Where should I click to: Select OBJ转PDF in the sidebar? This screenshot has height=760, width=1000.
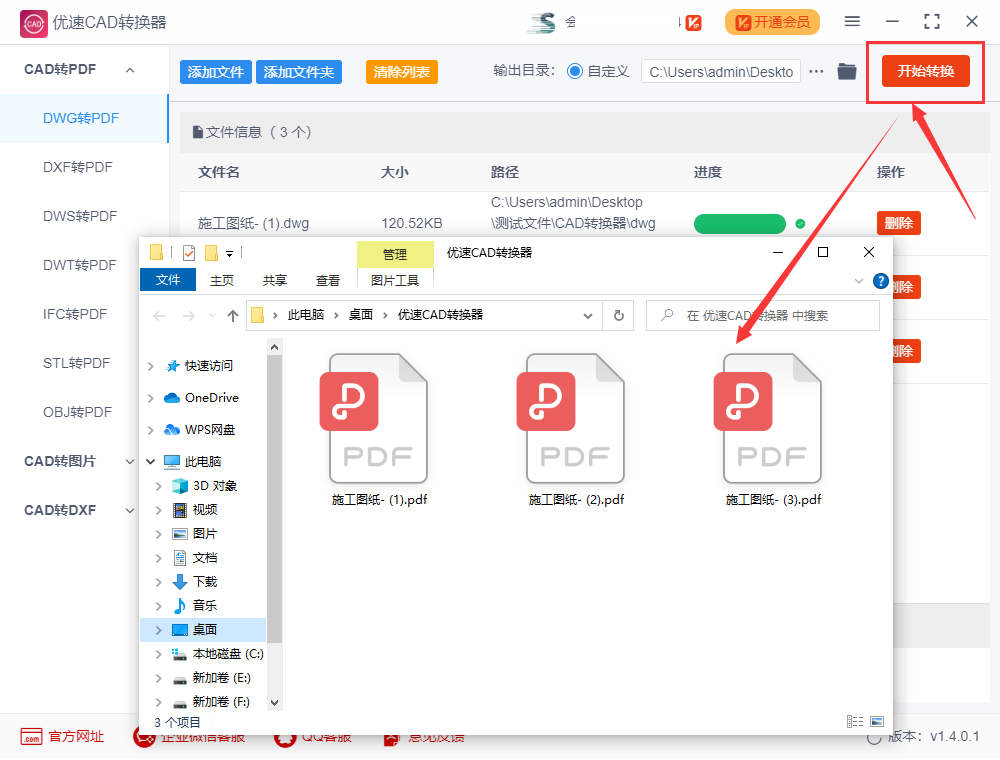(x=77, y=413)
